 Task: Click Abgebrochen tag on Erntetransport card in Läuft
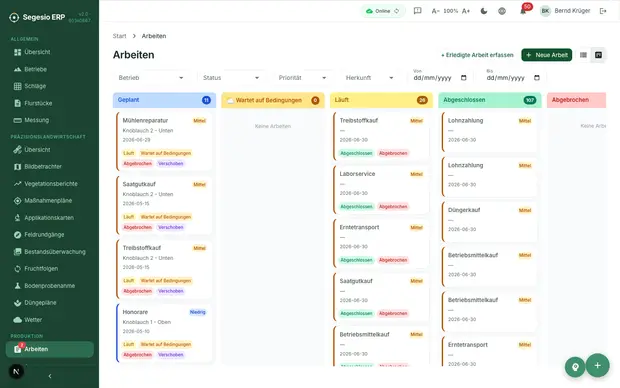pos(393,260)
